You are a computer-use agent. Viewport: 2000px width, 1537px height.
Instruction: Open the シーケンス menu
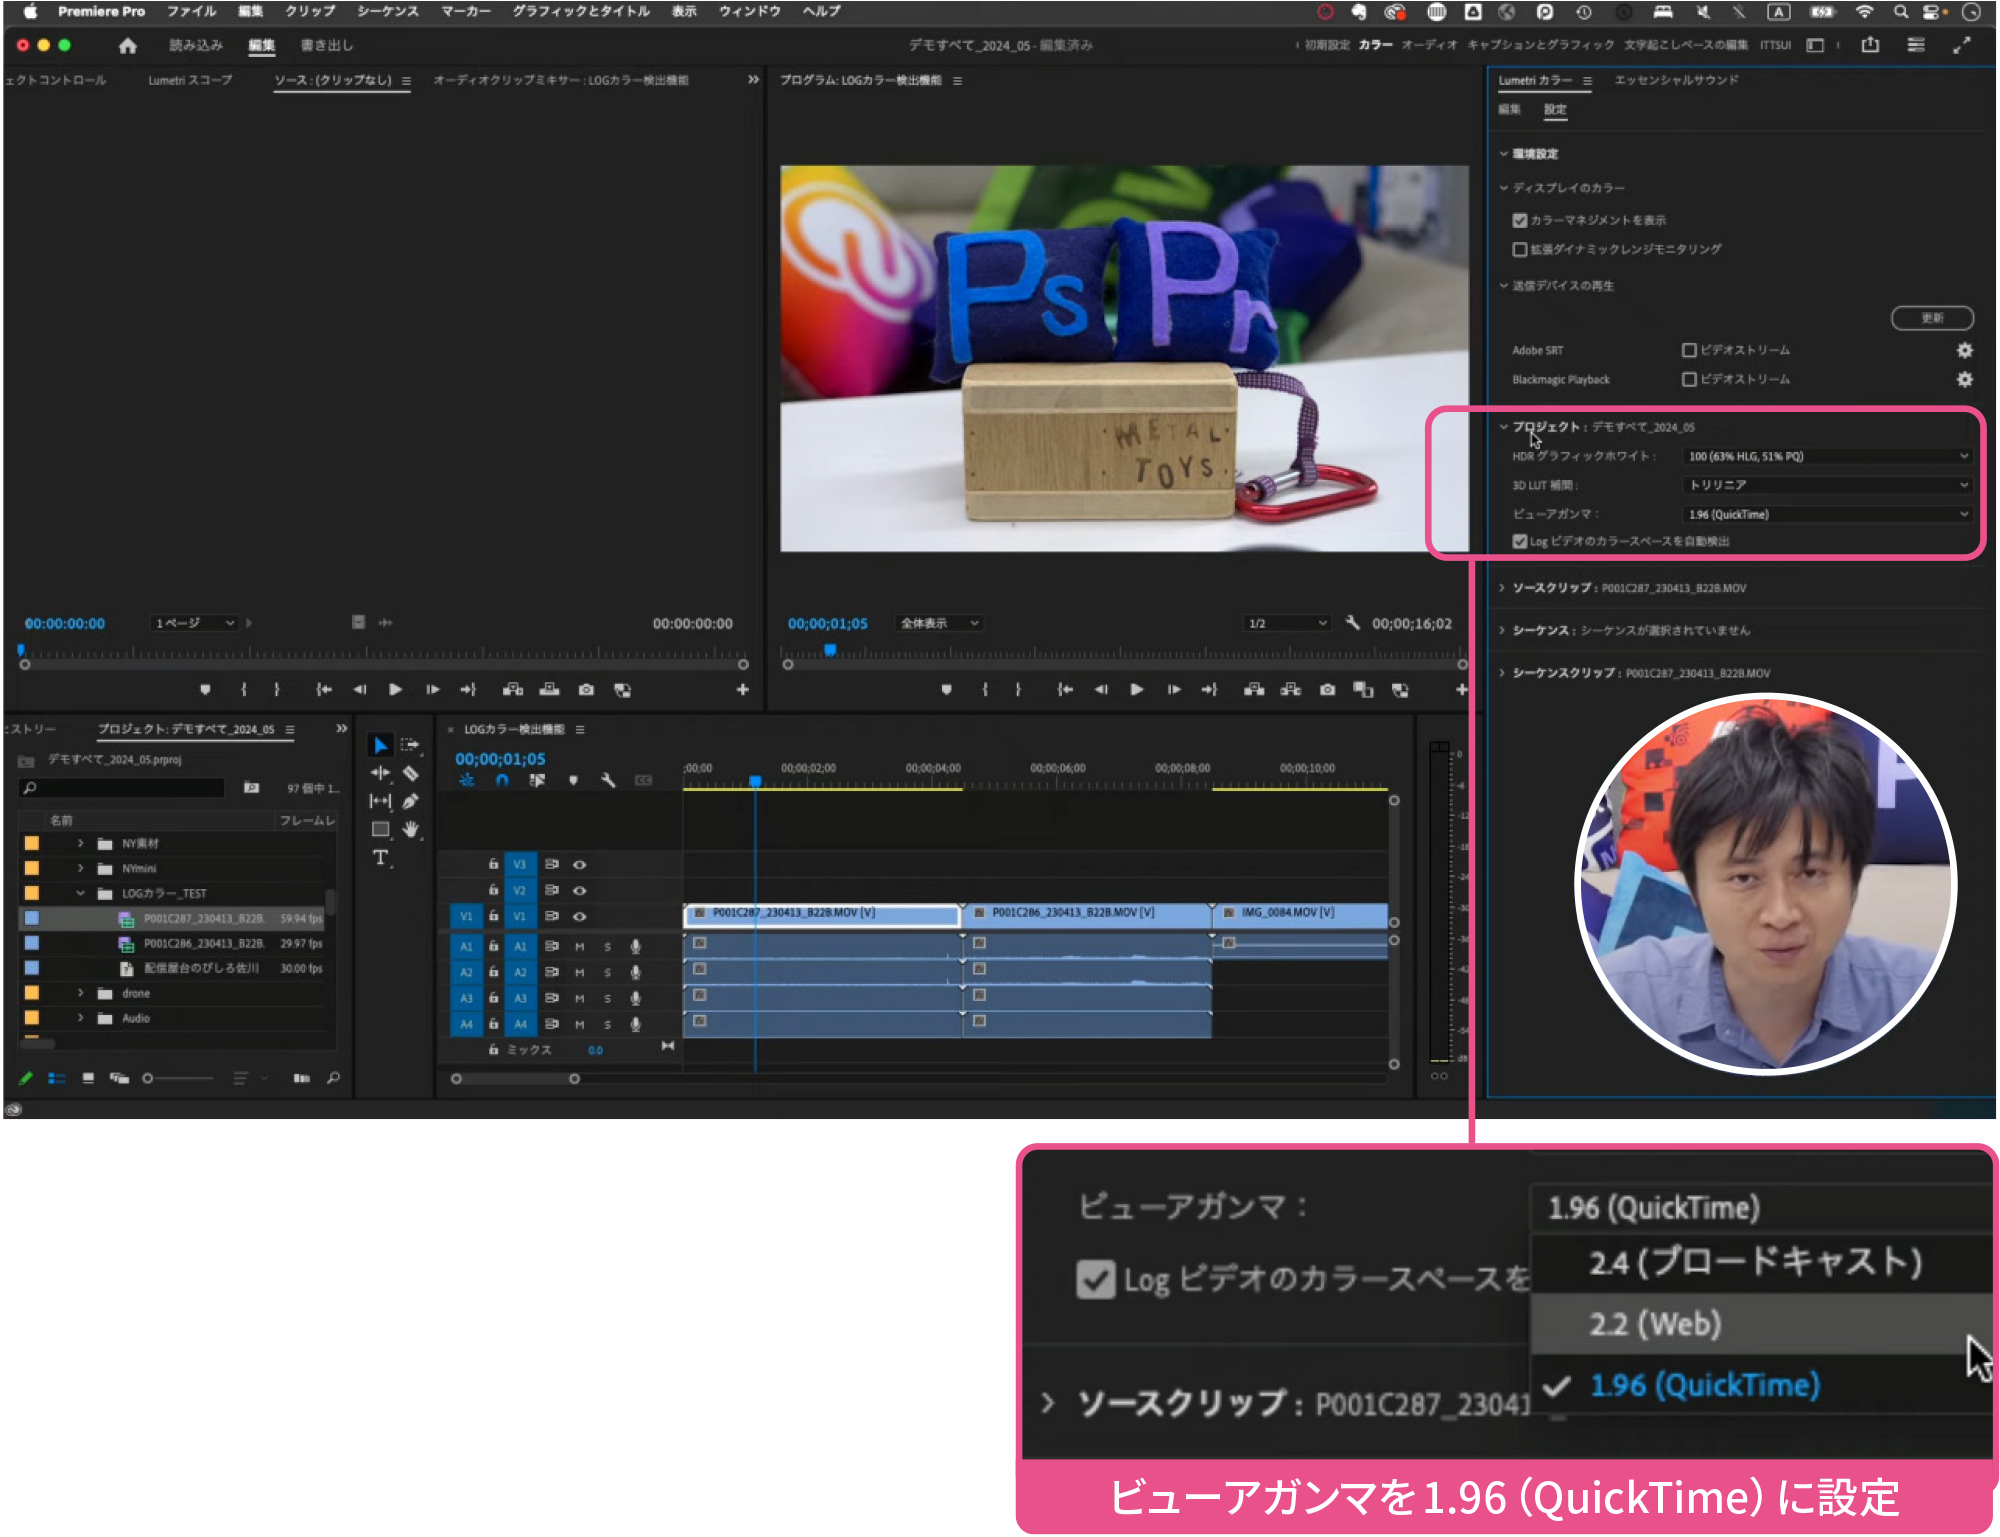coord(388,12)
